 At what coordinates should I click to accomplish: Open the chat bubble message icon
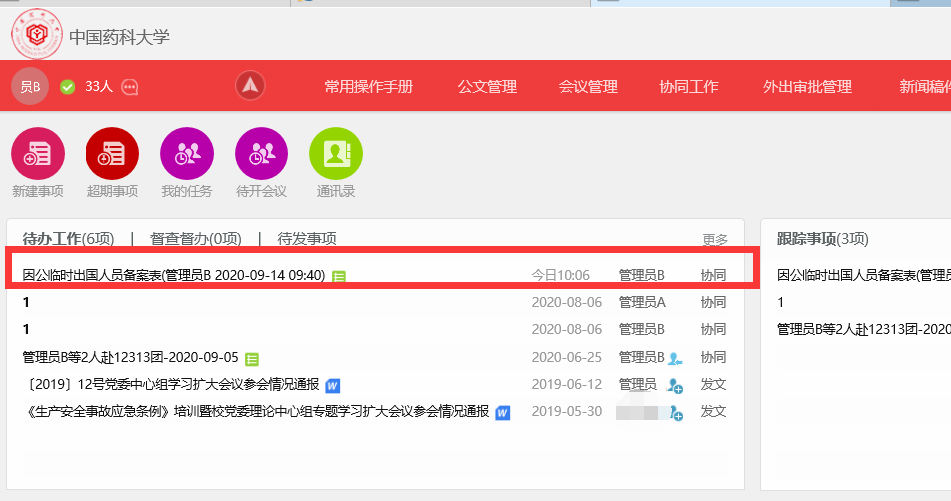coord(130,87)
